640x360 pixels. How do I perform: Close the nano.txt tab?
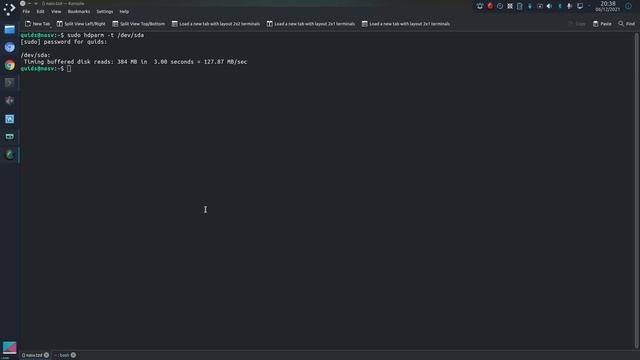click(46, 355)
